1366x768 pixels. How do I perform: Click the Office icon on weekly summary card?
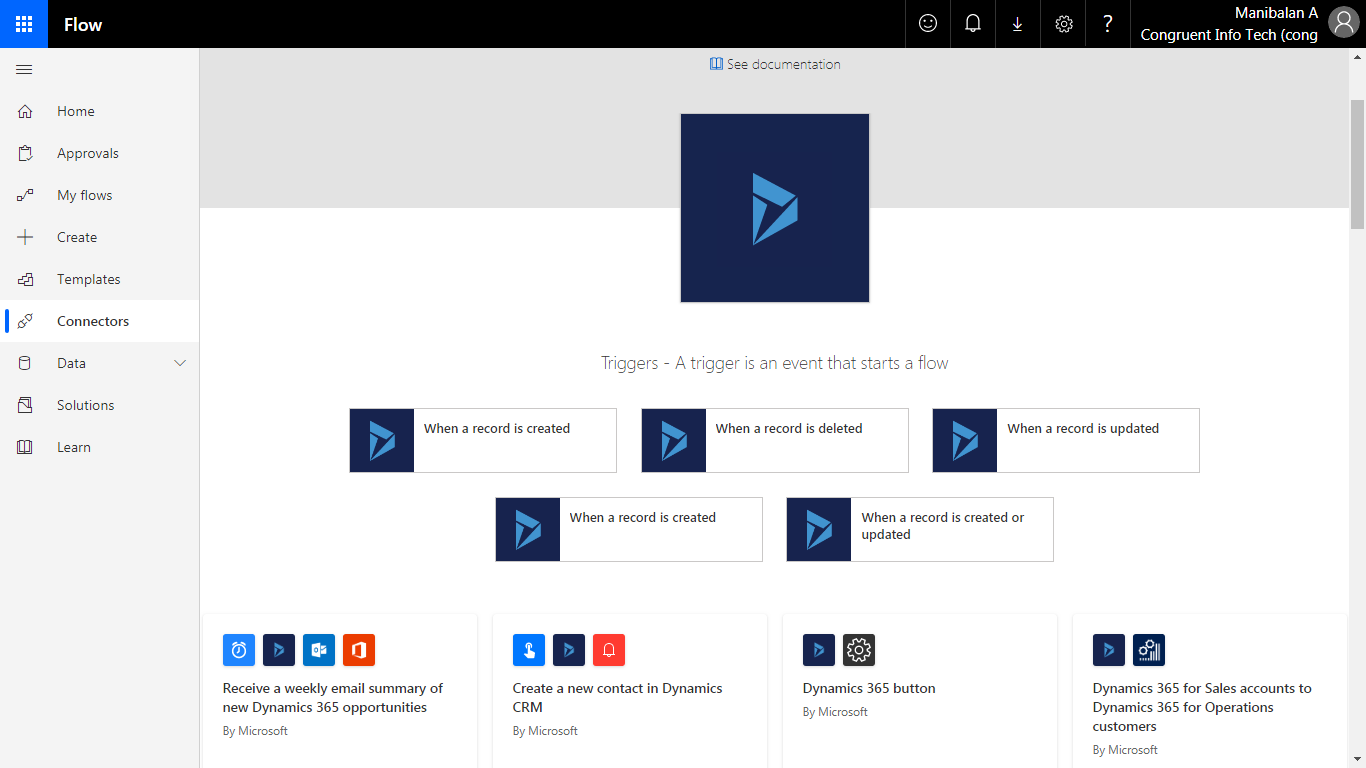[x=359, y=650]
